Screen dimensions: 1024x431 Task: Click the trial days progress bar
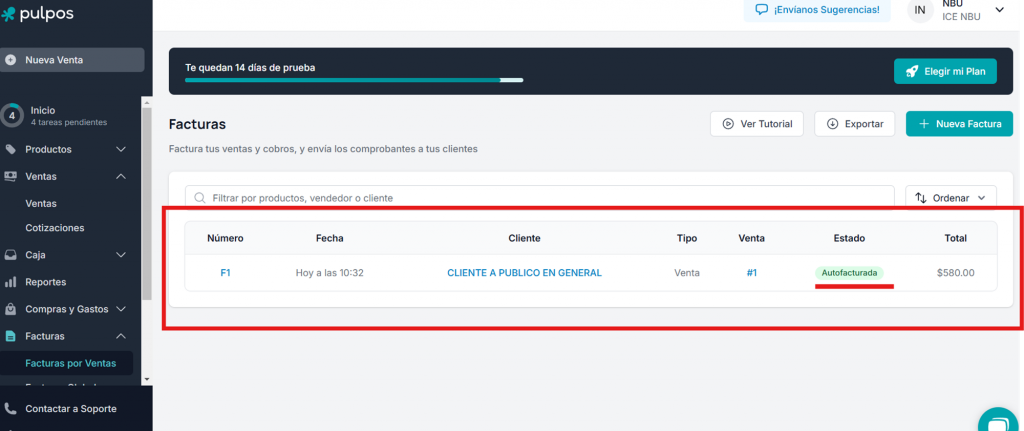click(x=353, y=80)
